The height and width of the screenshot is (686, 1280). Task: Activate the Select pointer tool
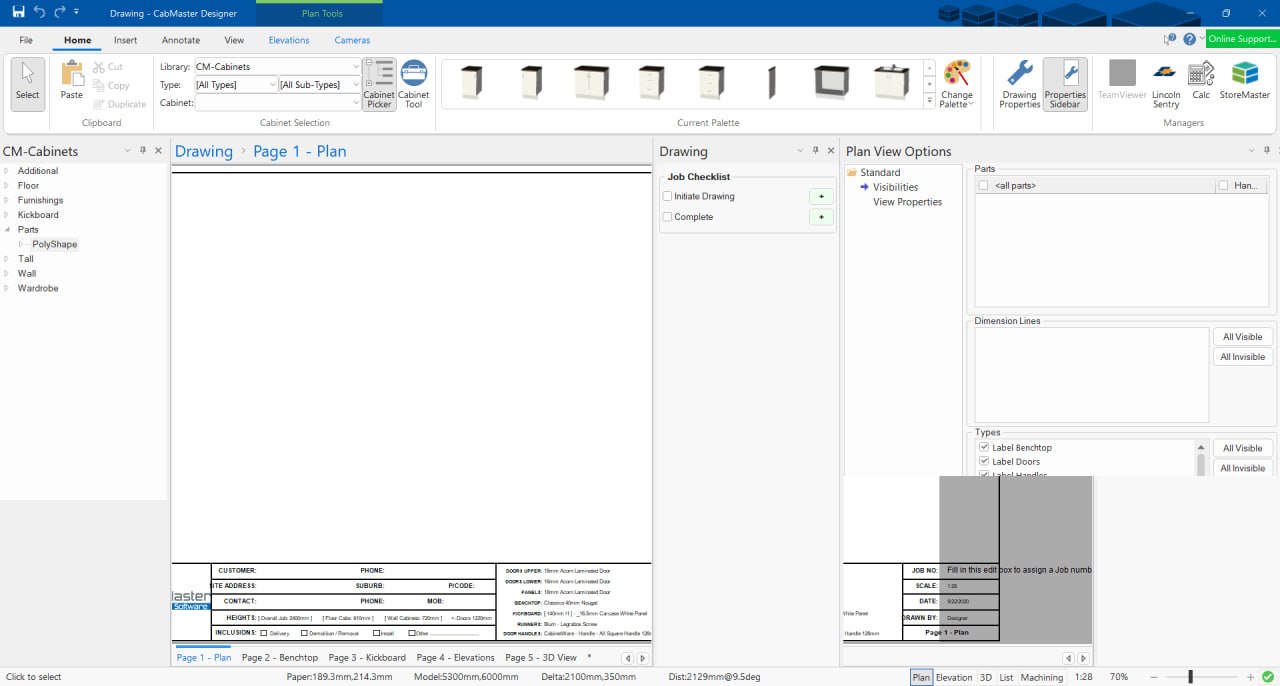point(28,83)
